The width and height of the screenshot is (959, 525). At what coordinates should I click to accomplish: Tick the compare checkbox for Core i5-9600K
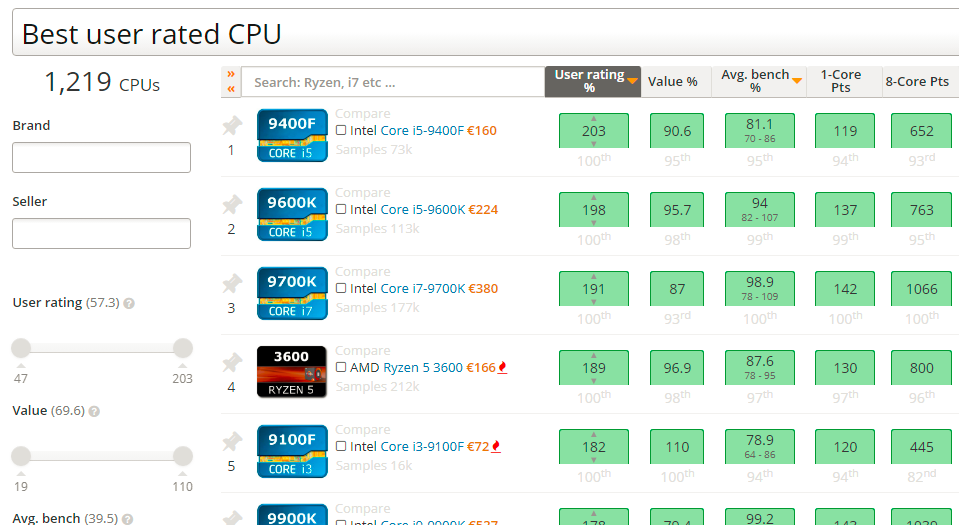pyautogui.click(x=341, y=209)
